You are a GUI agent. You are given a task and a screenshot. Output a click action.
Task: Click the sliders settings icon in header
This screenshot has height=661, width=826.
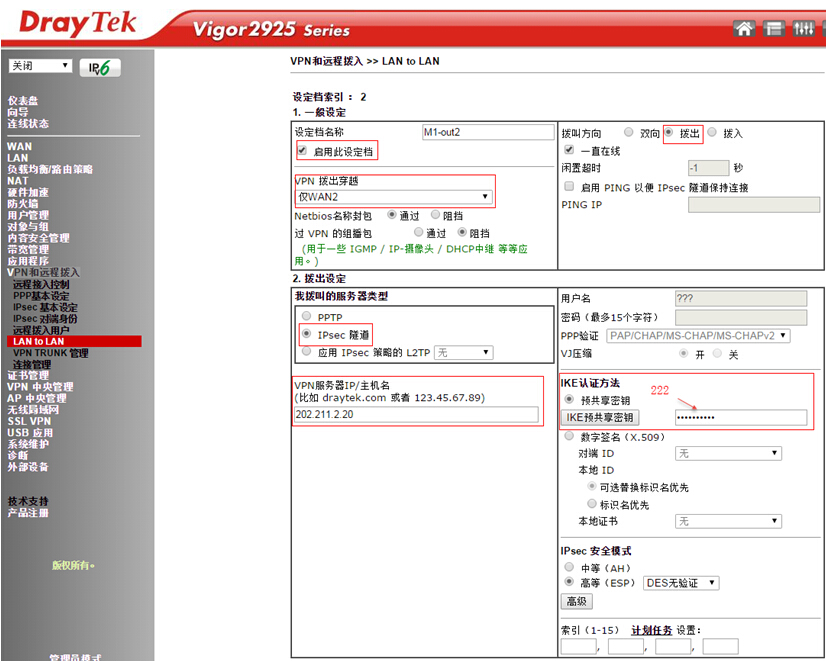pyautogui.click(x=803, y=28)
